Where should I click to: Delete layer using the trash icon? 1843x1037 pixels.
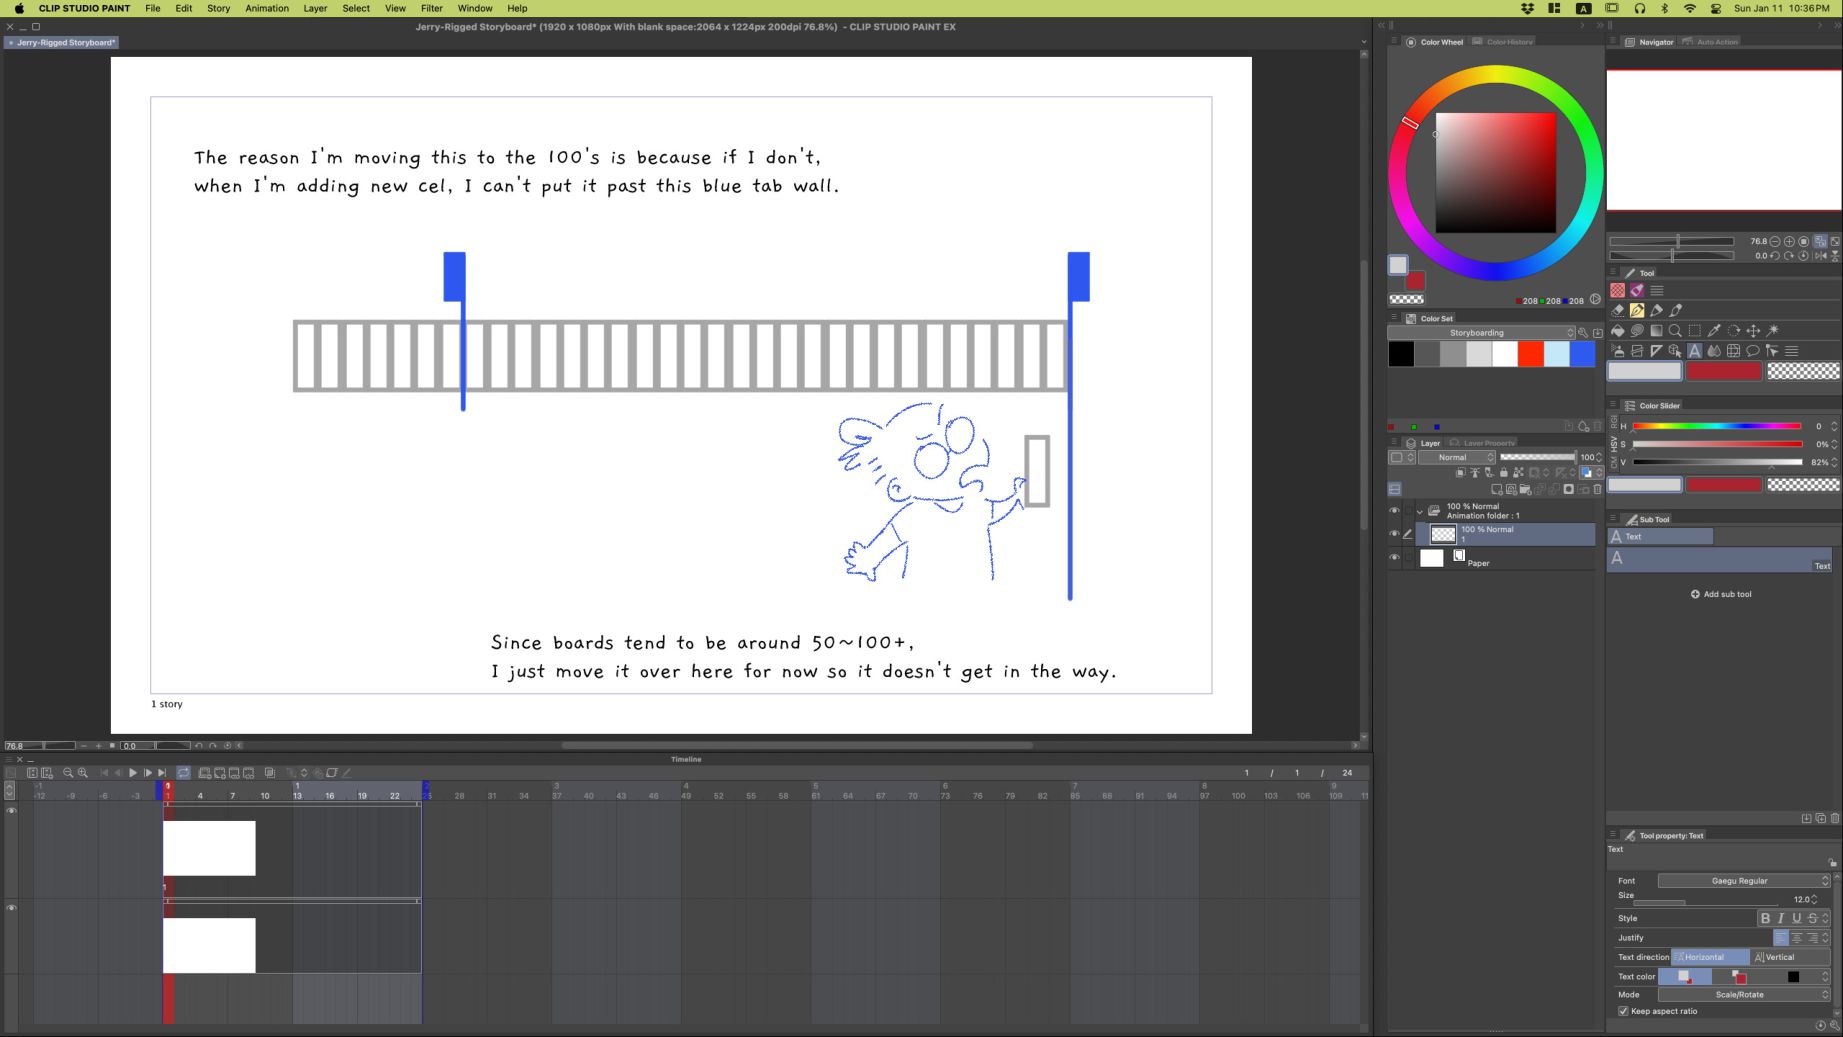(1597, 489)
